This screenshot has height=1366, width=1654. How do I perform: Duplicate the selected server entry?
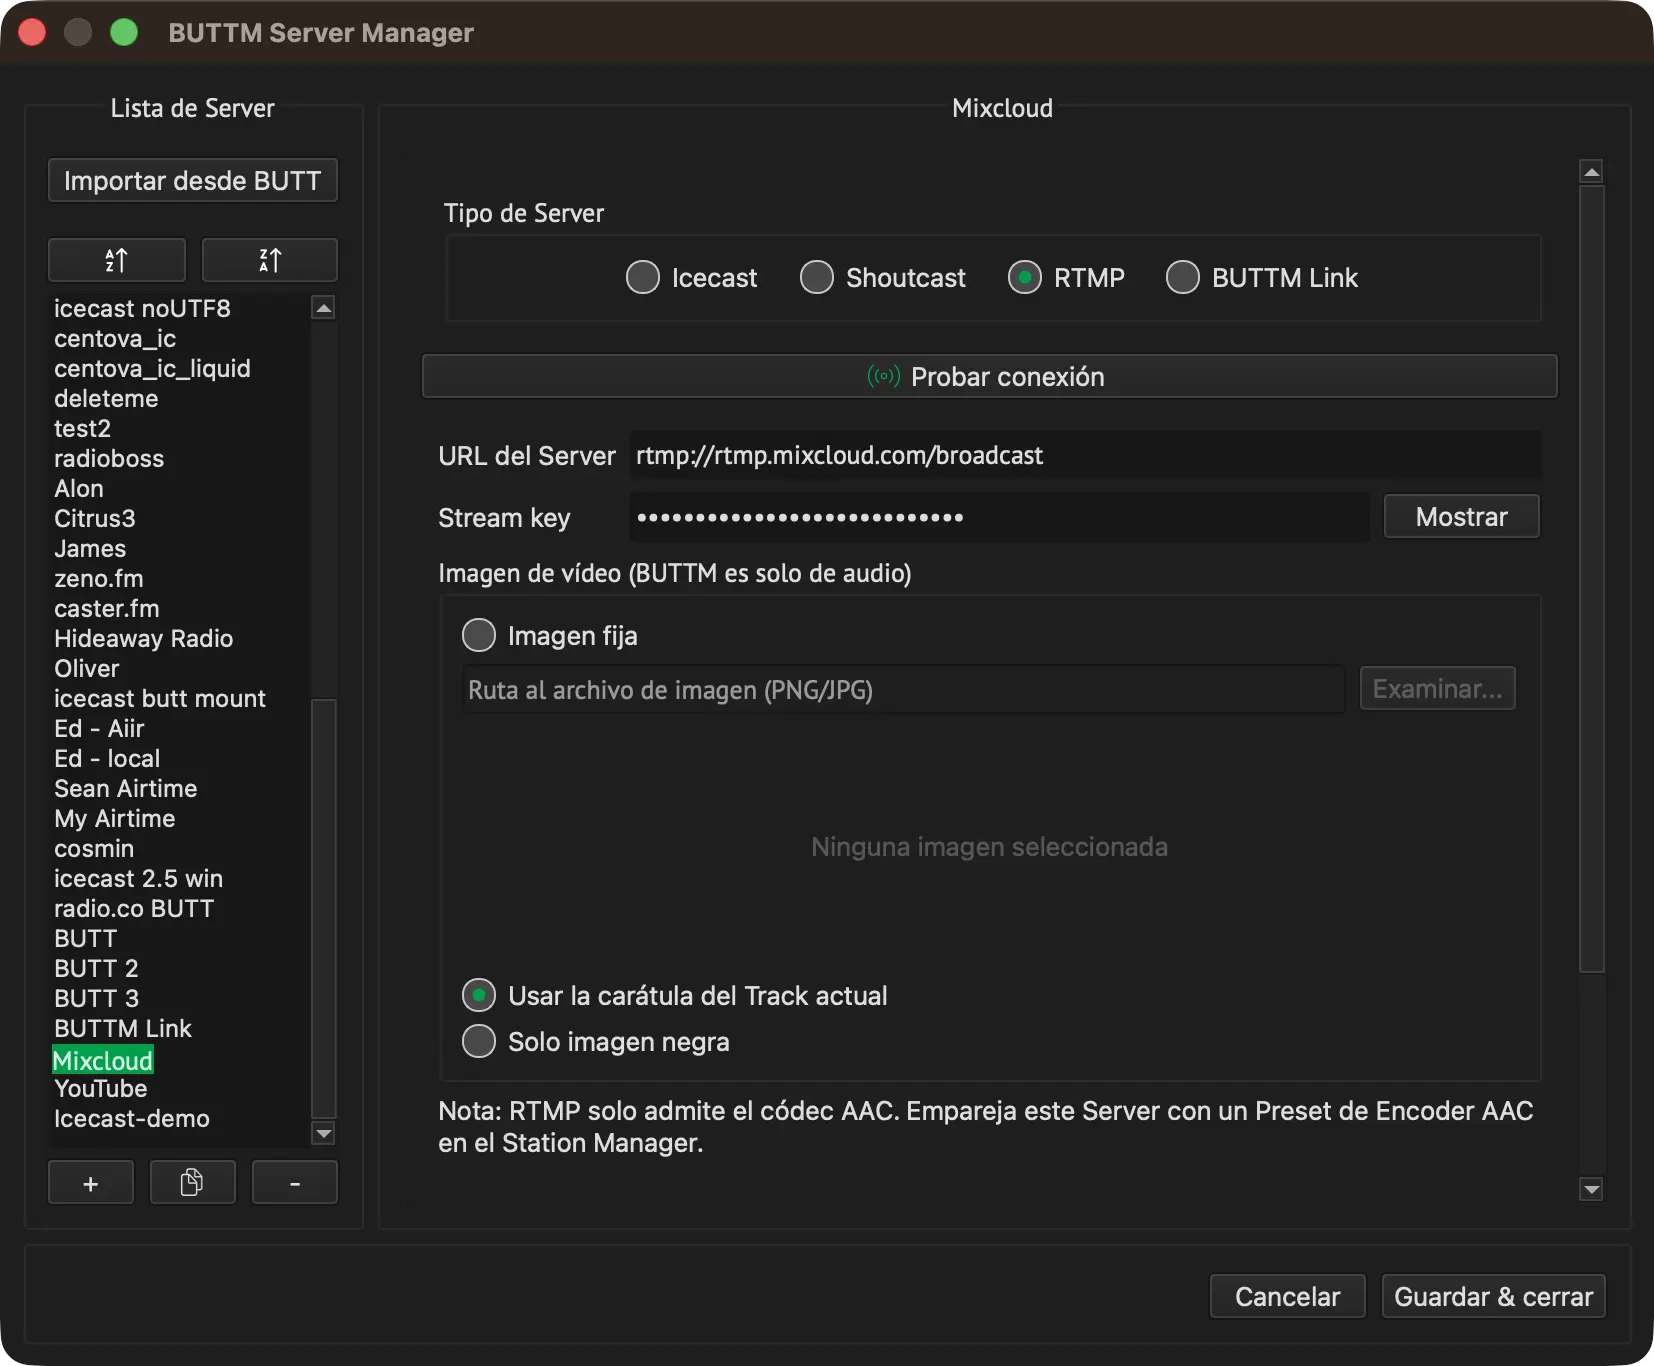click(193, 1183)
